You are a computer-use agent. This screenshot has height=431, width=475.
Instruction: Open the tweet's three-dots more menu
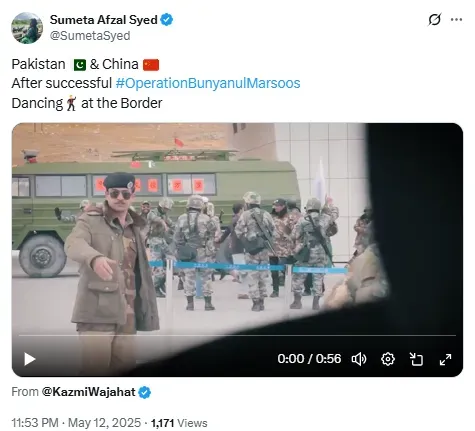pyautogui.click(x=456, y=20)
